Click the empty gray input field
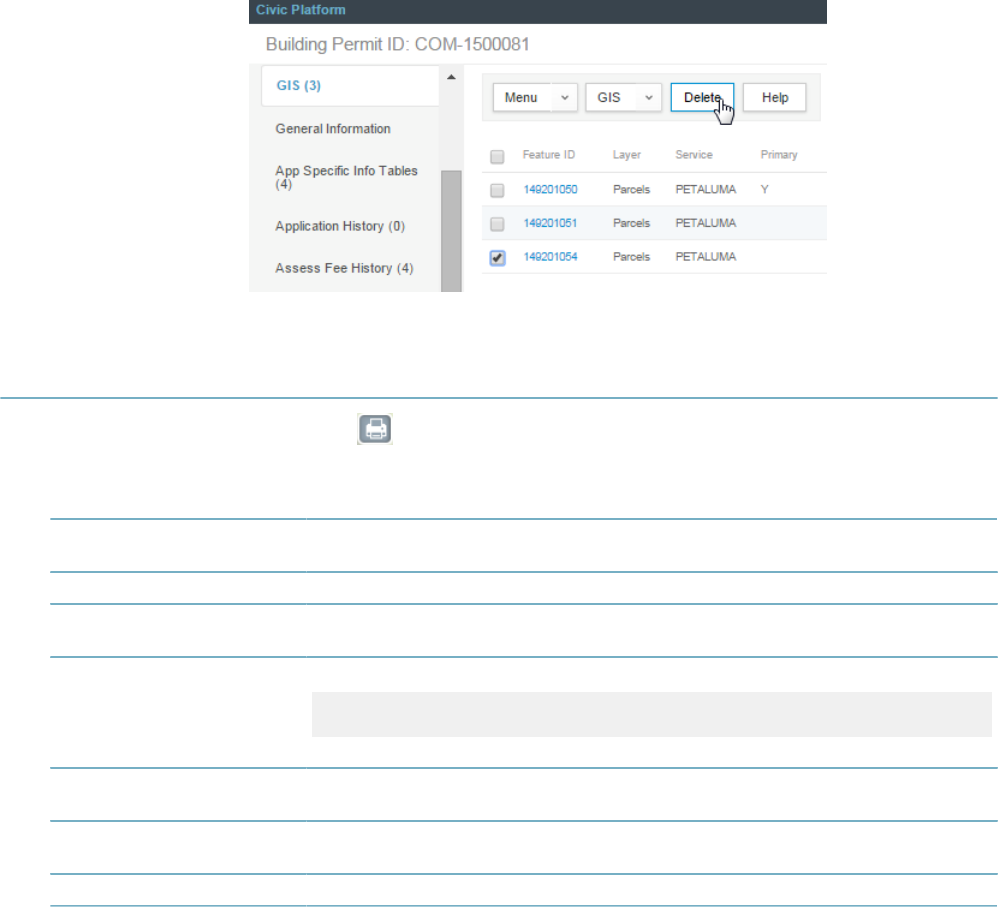The height and width of the screenshot is (907, 998). [651, 714]
